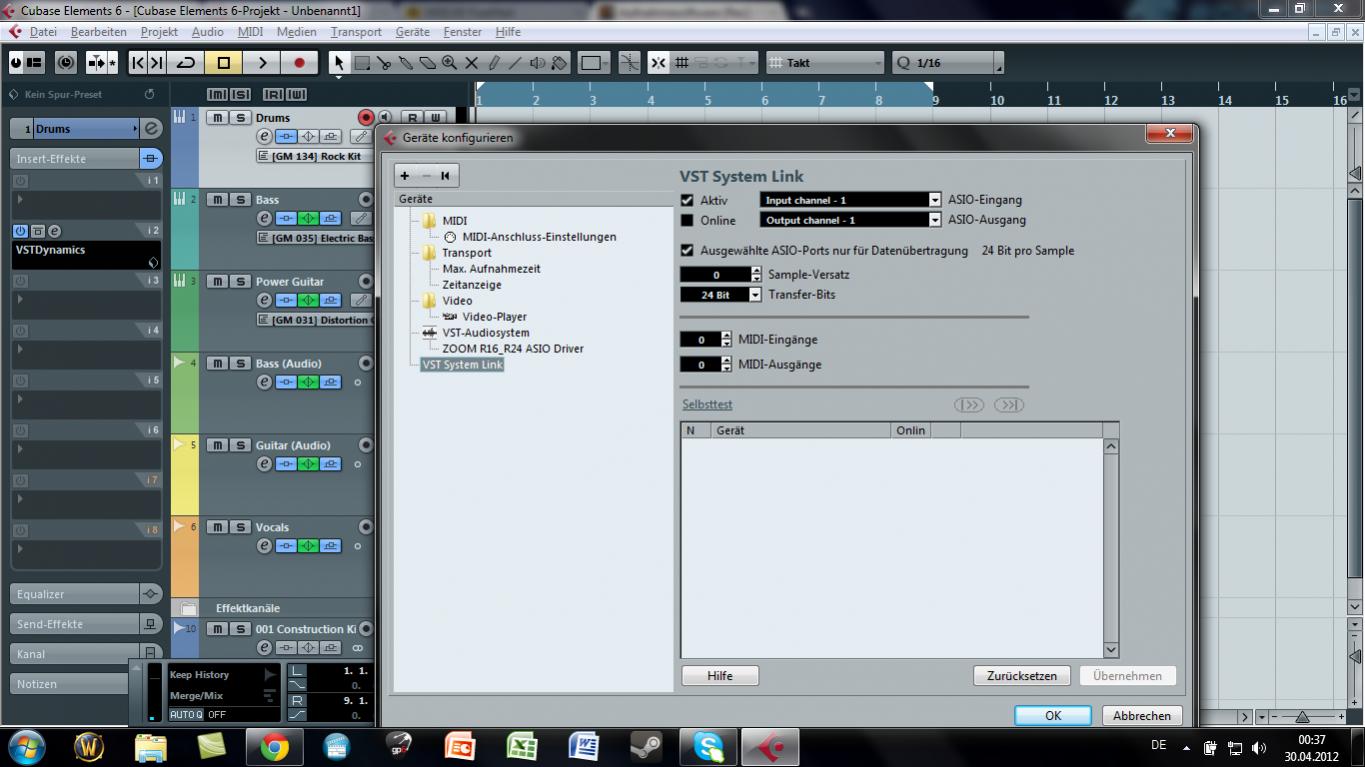Select the Erase tool

click(428, 63)
